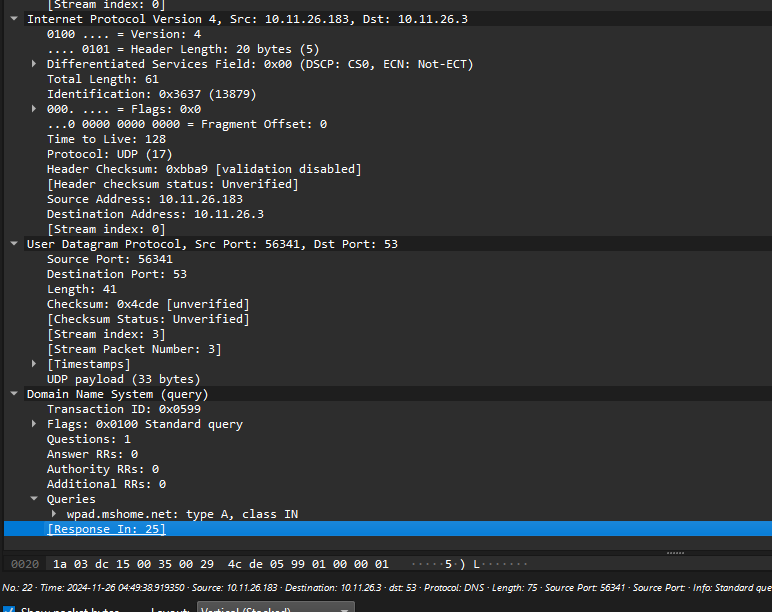772x612 pixels.
Task: Click the Queries label
Action: pyautogui.click(x=71, y=499)
